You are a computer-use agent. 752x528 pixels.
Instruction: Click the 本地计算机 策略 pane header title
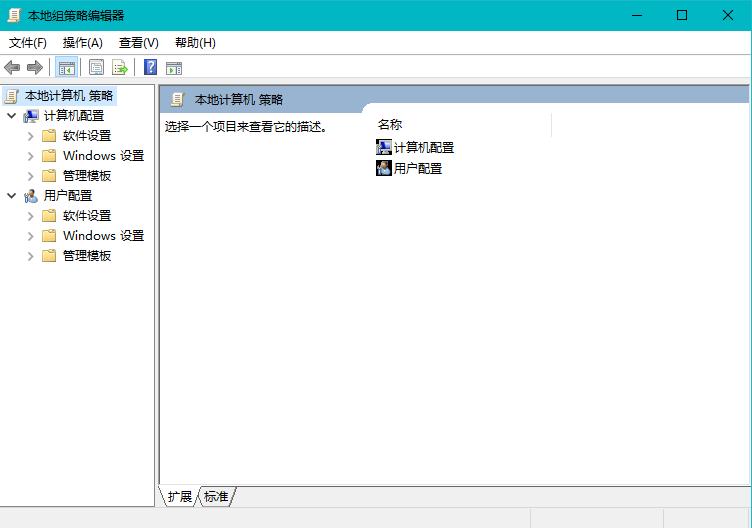pos(239,100)
